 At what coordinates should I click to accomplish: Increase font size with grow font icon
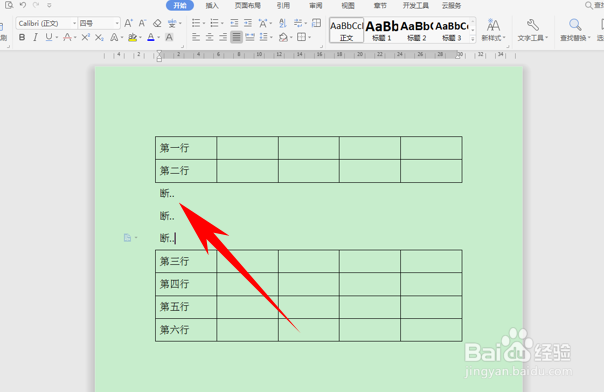pos(128,23)
